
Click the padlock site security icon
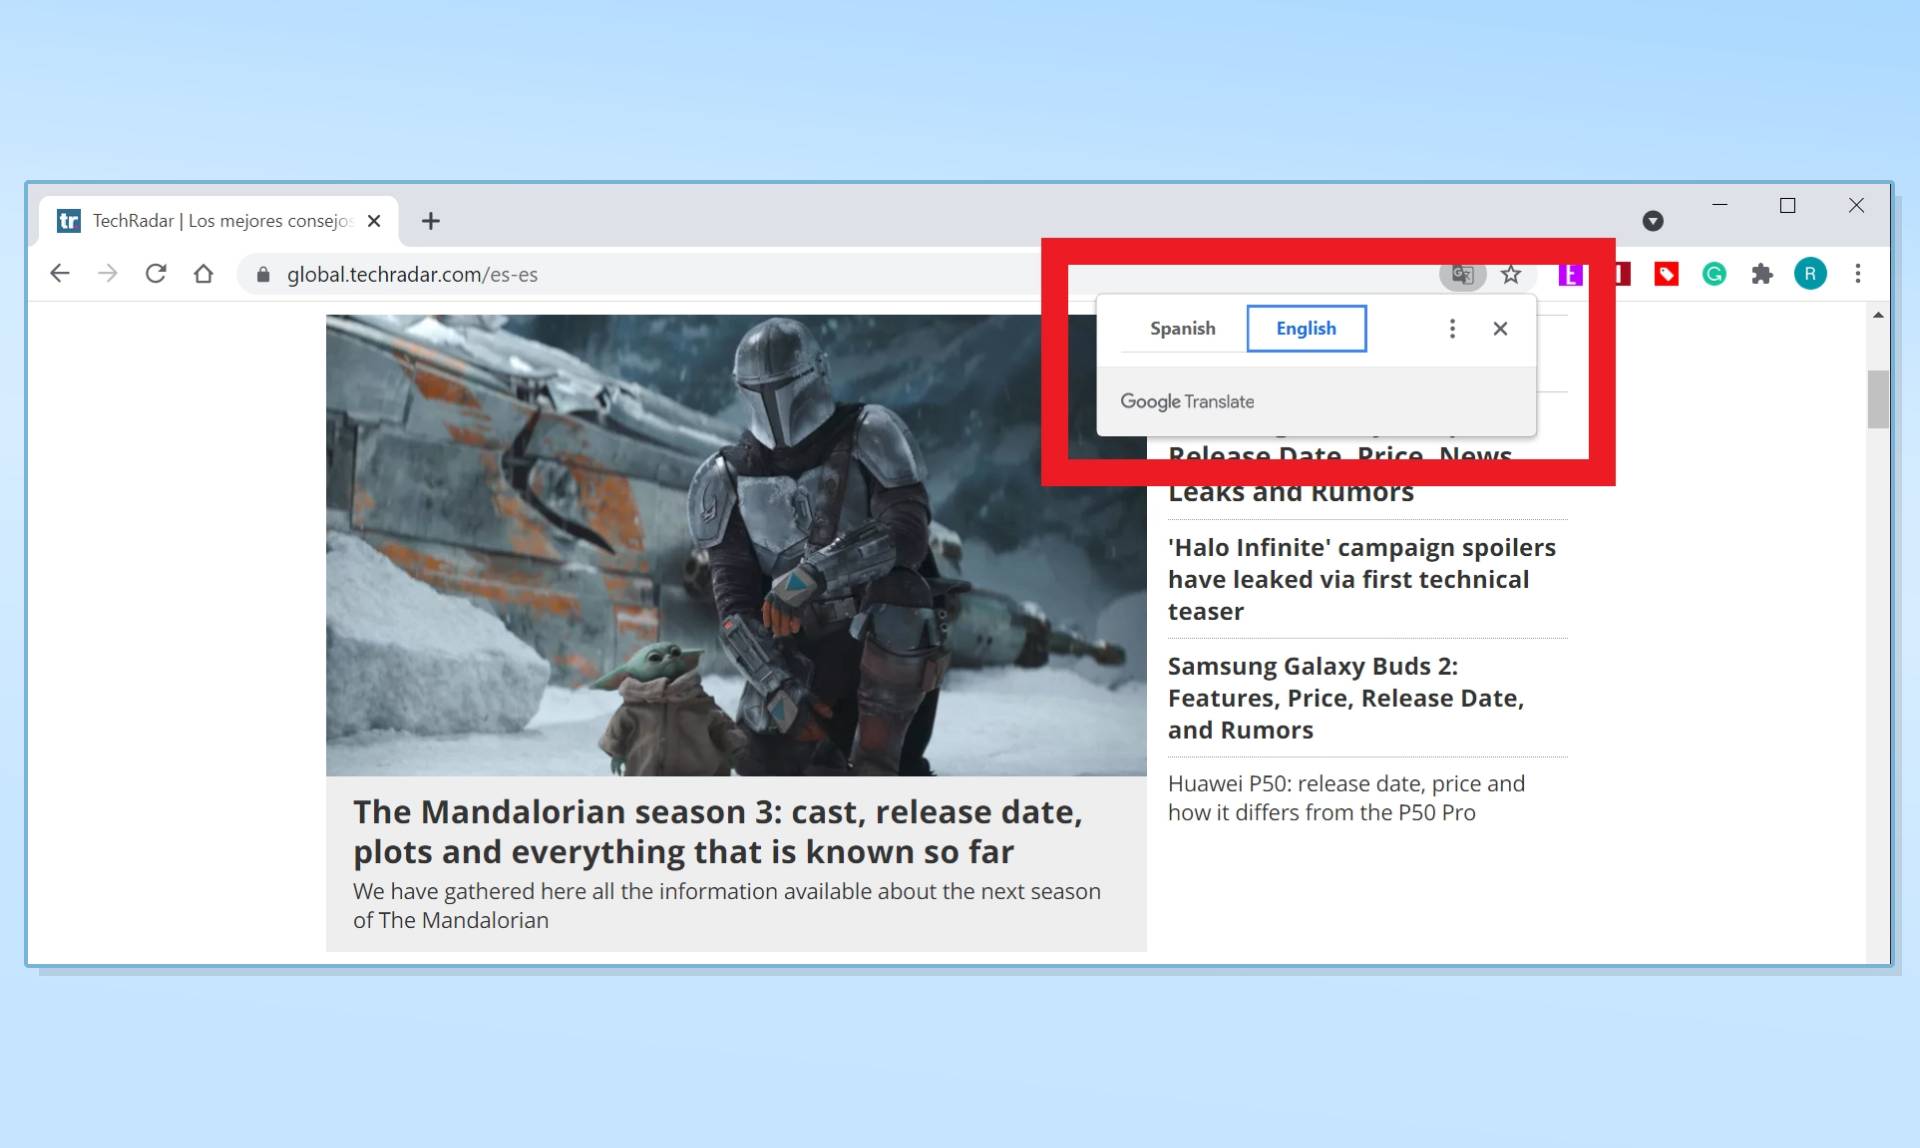(263, 274)
